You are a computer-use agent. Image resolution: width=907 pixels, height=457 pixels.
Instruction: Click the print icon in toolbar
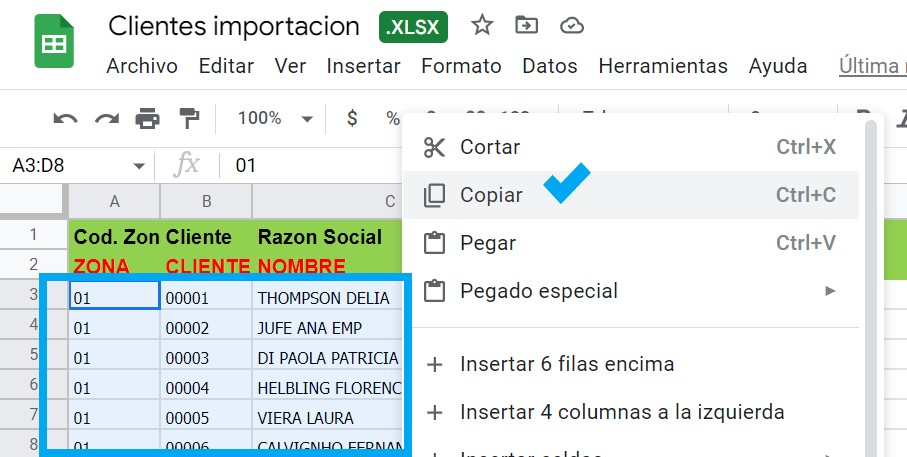[x=148, y=119]
